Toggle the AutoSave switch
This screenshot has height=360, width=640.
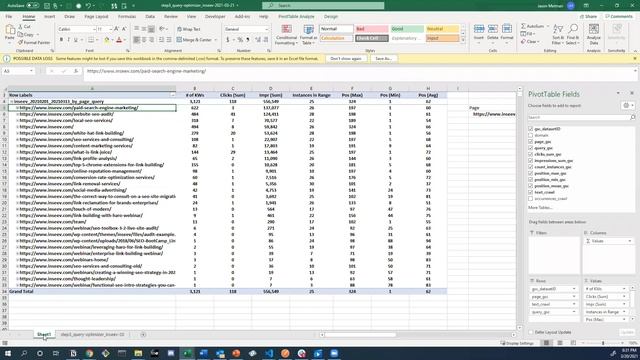[33, 6]
